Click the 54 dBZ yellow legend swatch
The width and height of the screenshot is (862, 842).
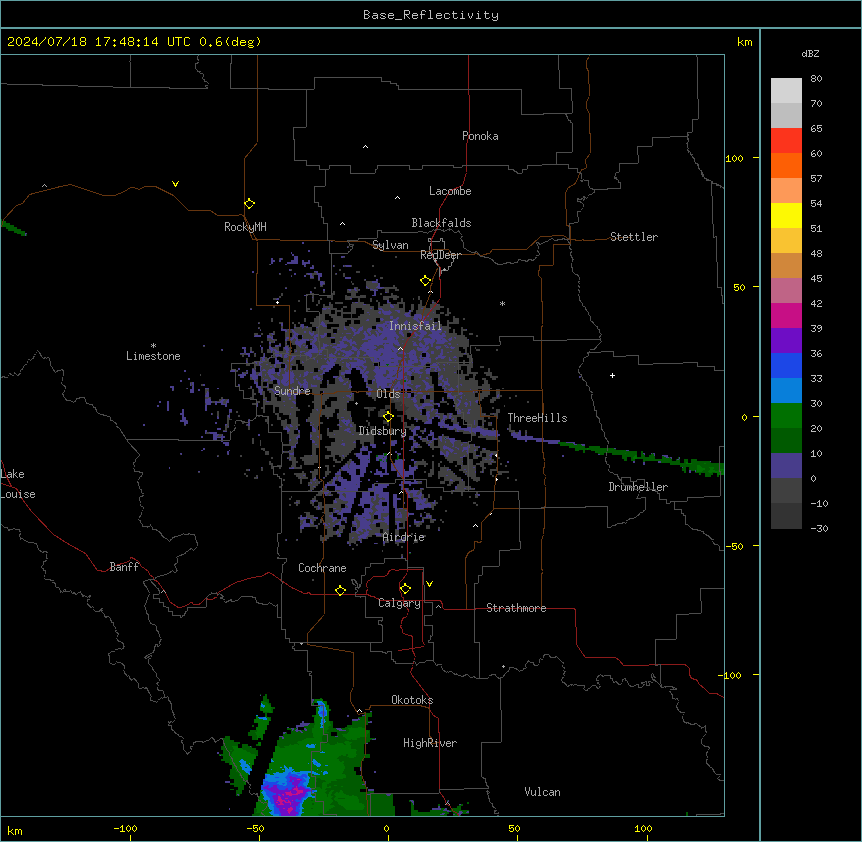click(786, 215)
